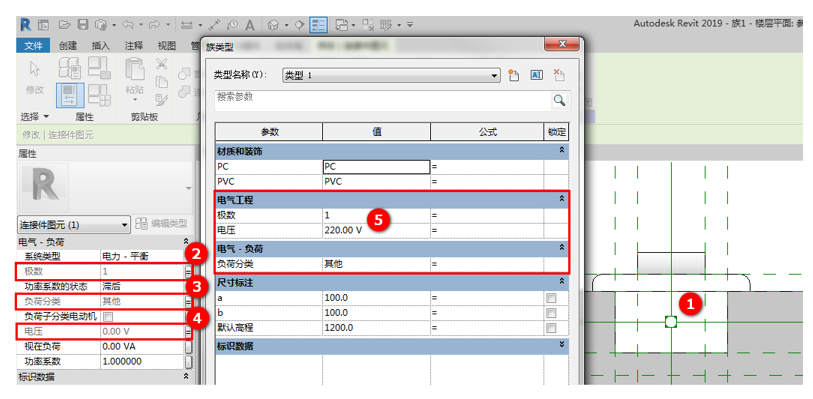Click the Open folder icon in quick access toolbar
Viewport: 813px width, 399px height.
coord(64,24)
